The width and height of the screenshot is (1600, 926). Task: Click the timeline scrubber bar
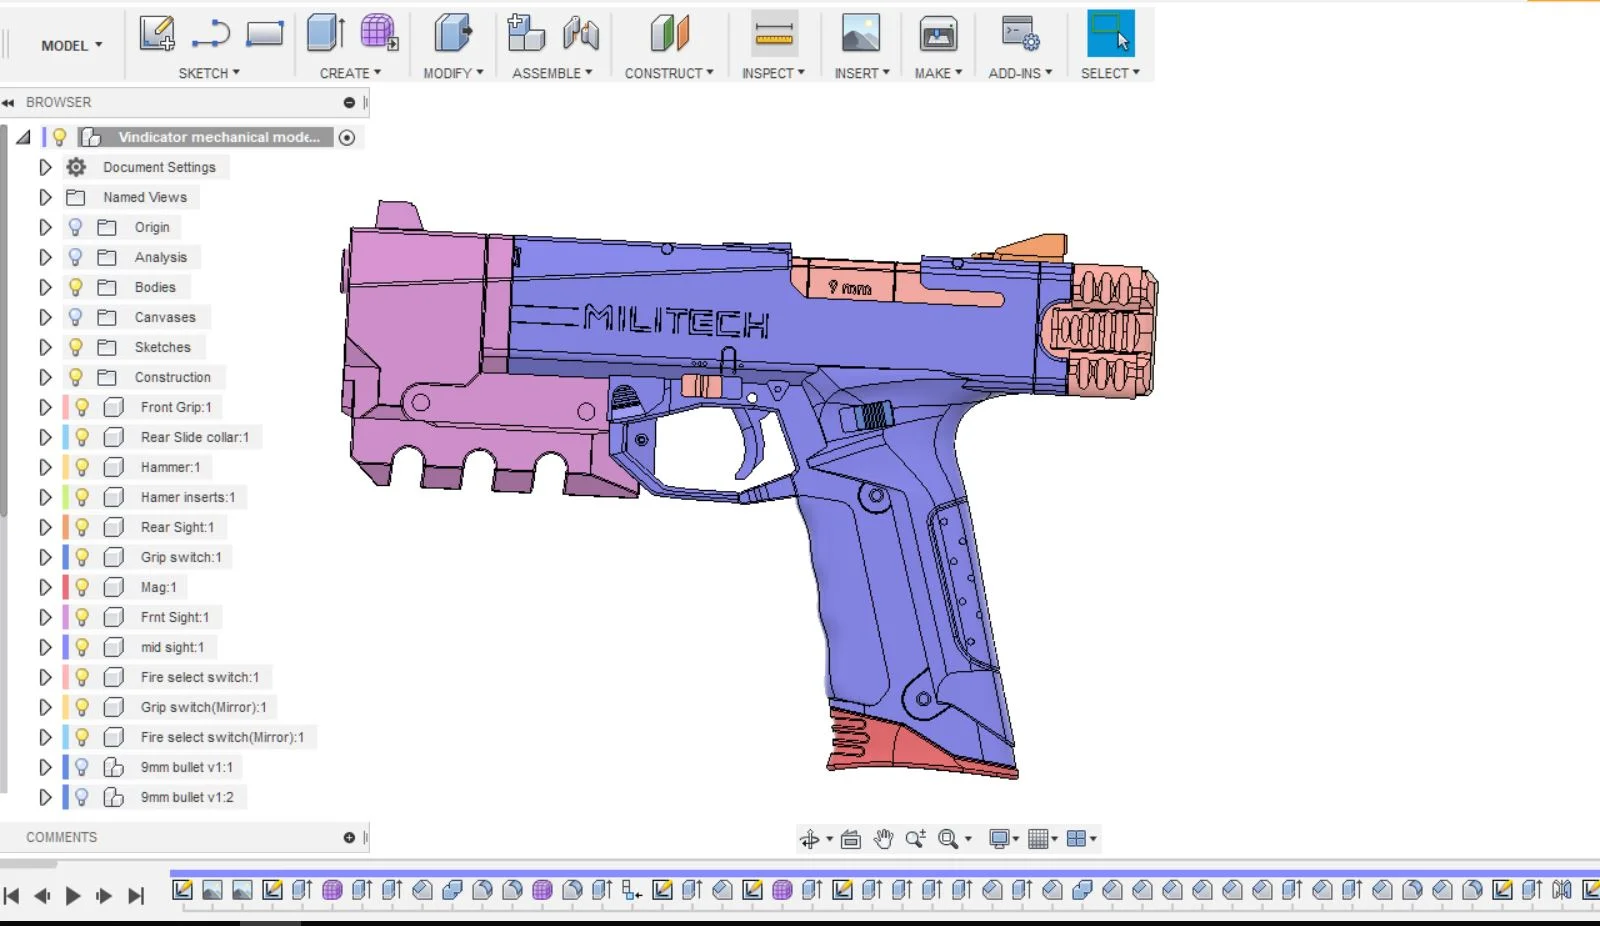click(x=700, y=872)
